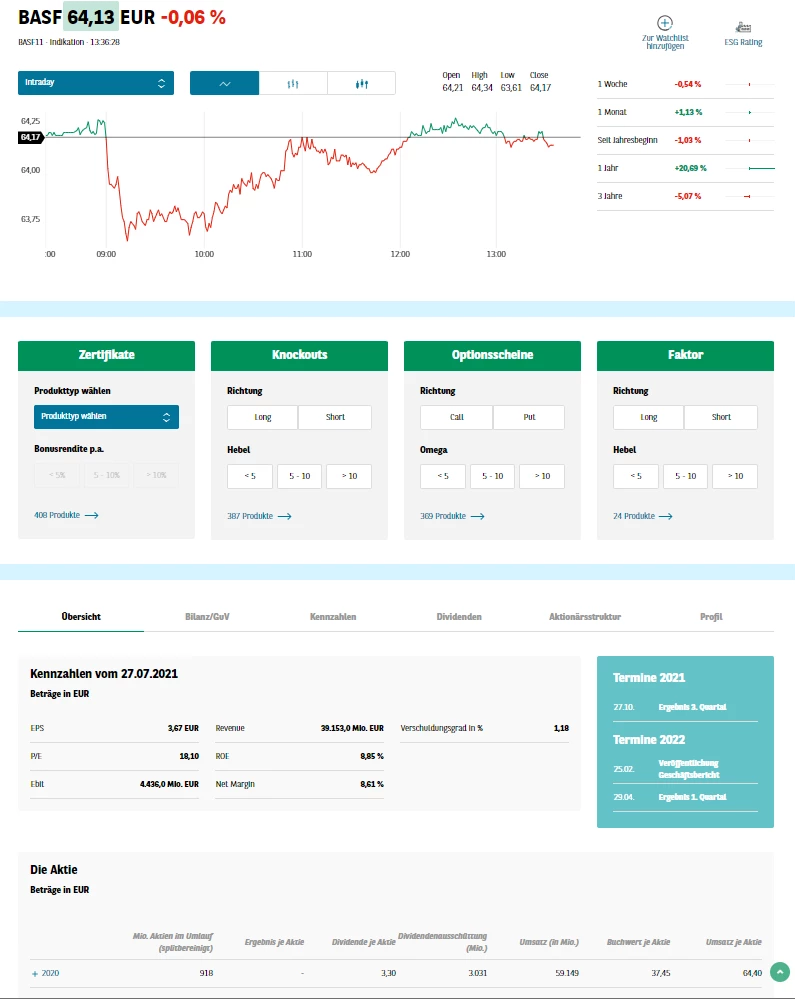Click the 1 Woche performance row

click(x=686, y=84)
